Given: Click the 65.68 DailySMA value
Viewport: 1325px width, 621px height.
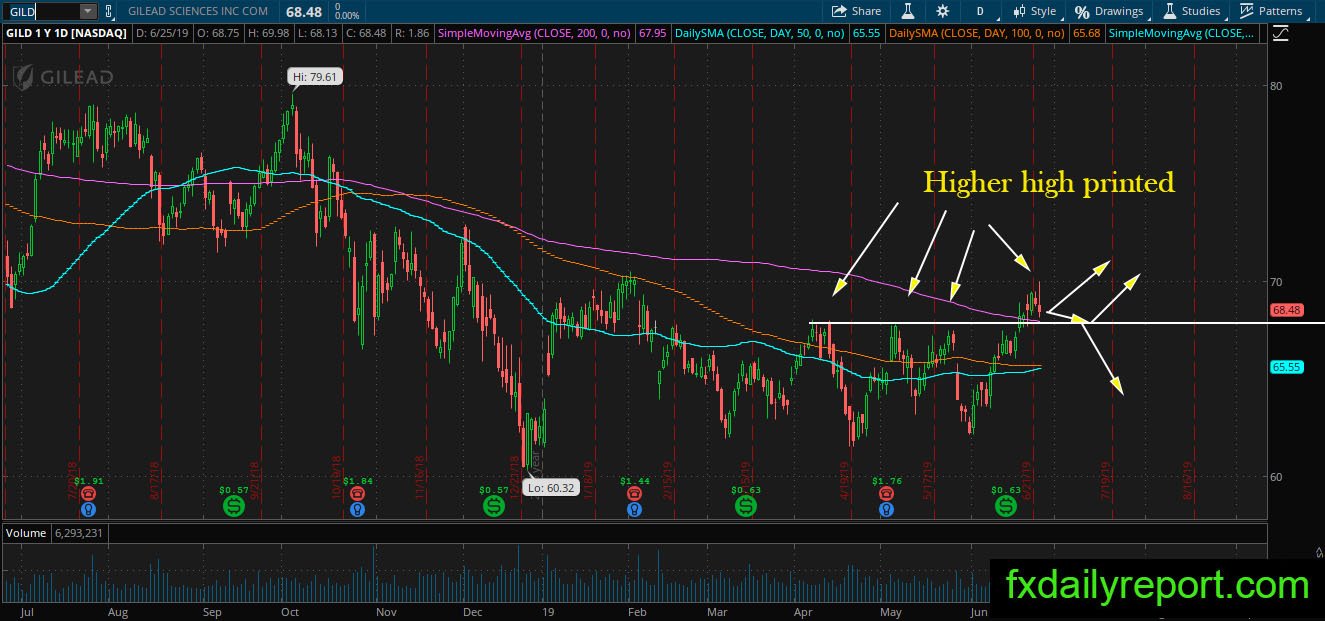Looking at the screenshot, I should point(1085,33).
